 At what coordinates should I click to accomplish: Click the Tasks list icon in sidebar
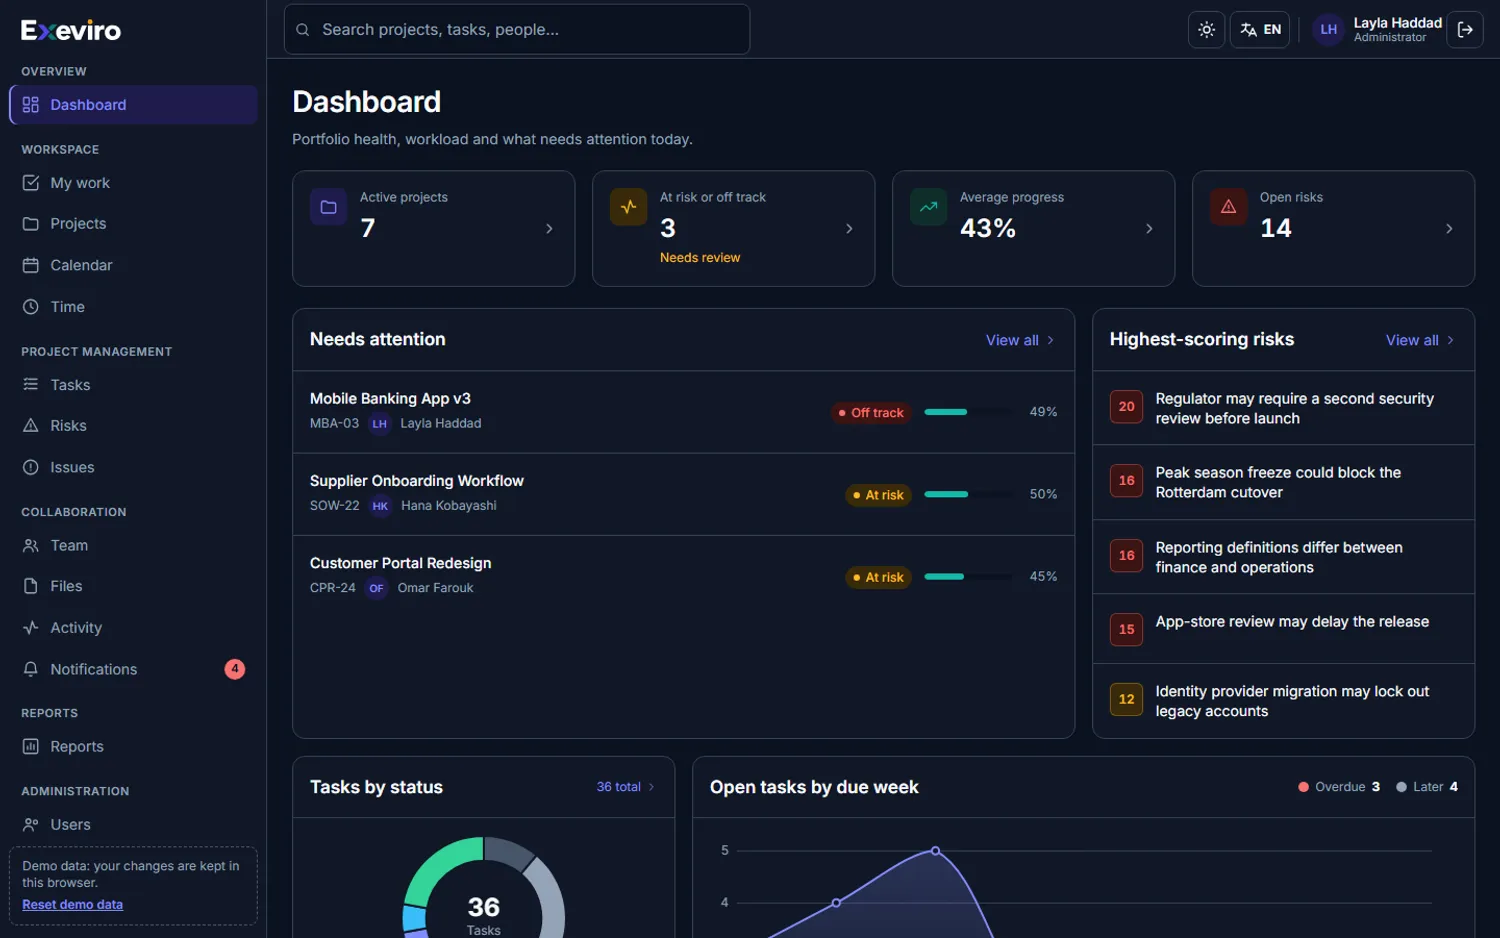(31, 385)
